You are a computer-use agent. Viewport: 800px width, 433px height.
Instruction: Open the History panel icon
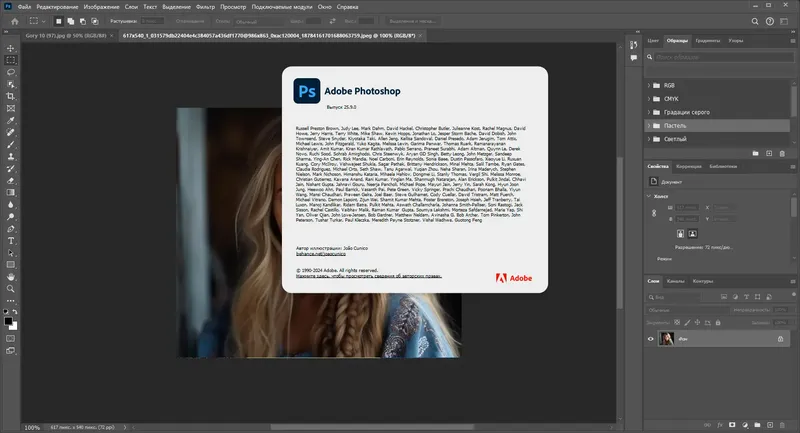click(x=634, y=45)
